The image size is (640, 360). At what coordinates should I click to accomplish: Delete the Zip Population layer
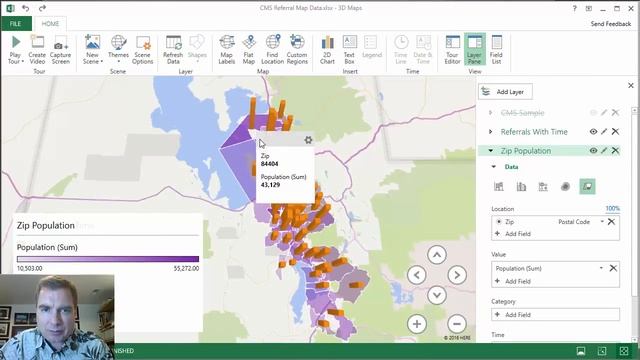[x=615, y=151]
